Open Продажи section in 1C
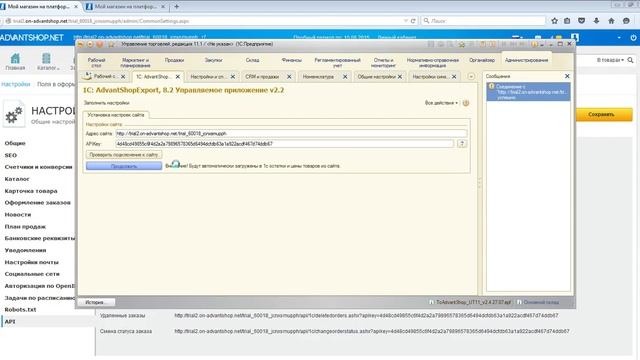Viewport: 640px width, 360px height. pyautogui.click(x=174, y=60)
